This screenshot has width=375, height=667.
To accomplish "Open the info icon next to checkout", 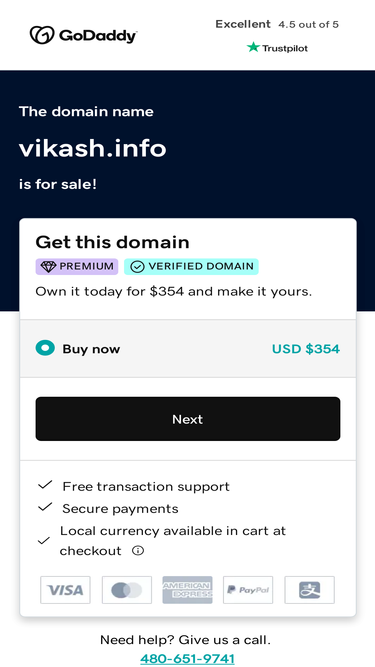I will tap(137, 551).
